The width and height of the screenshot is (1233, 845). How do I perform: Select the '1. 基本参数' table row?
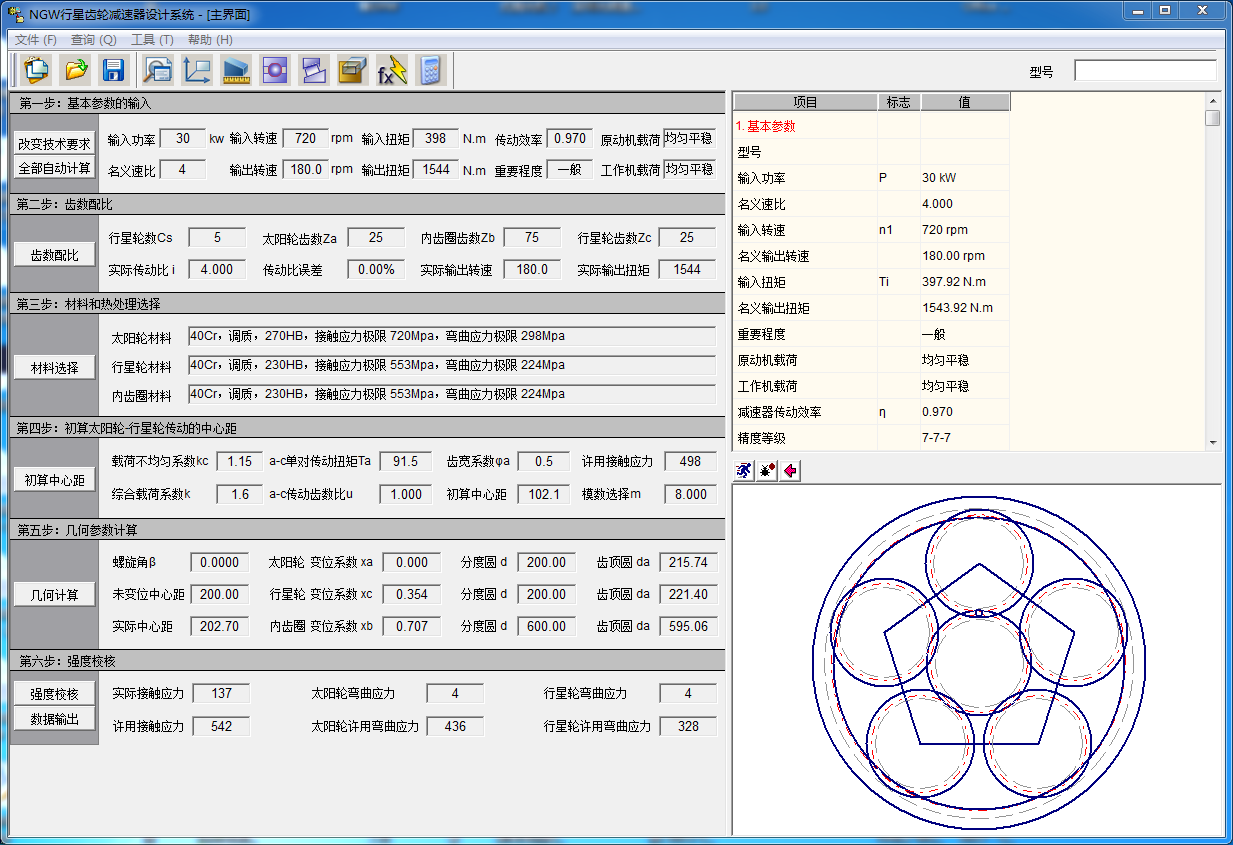point(871,126)
